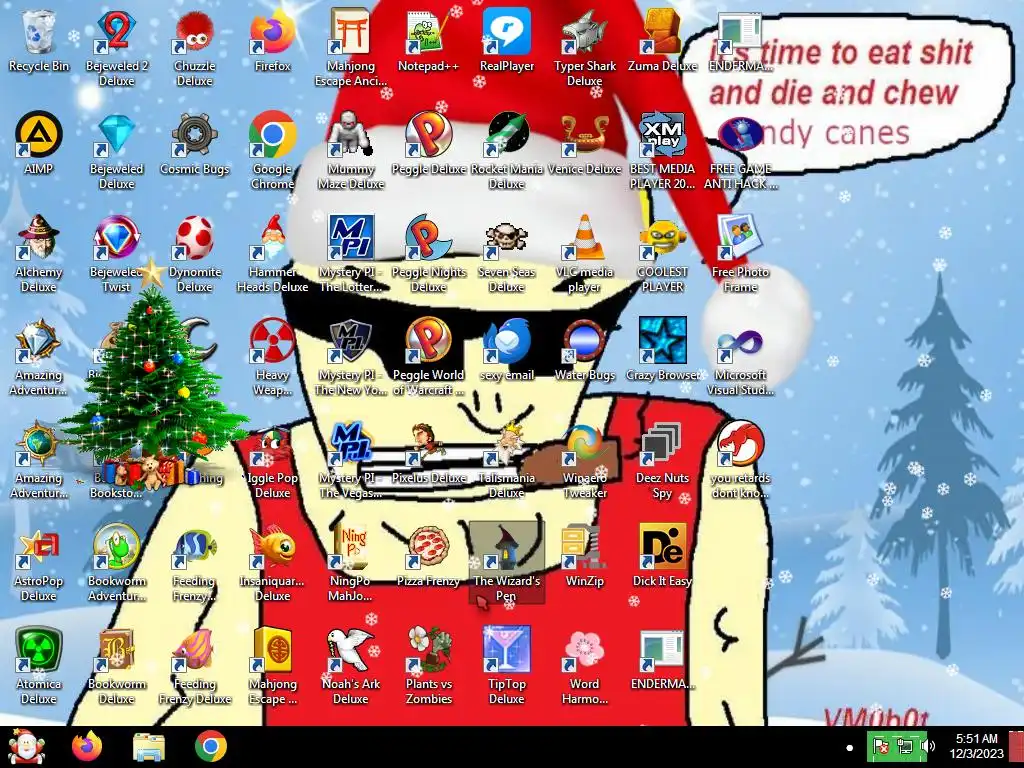Screen dimensions: 1024x768
Task: Click the Bookworm Deluxe book icon
Action: (116, 666)
